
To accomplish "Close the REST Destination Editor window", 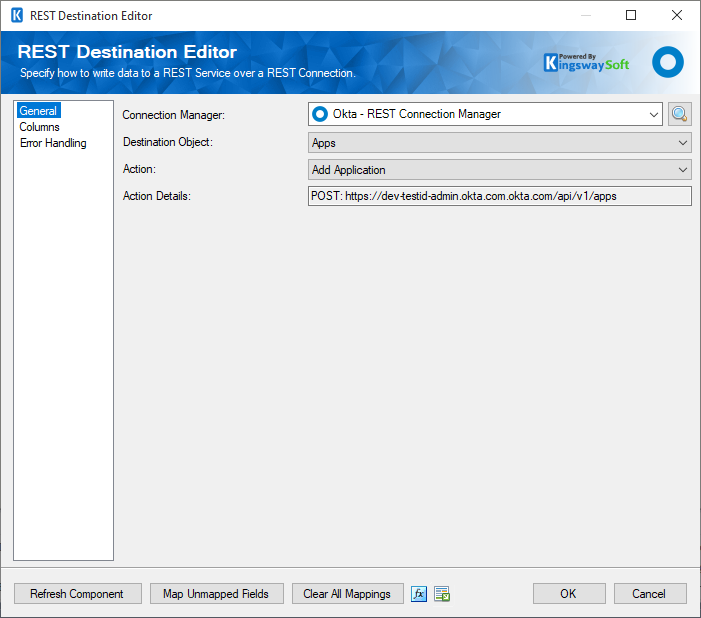I will pos(676,15).
